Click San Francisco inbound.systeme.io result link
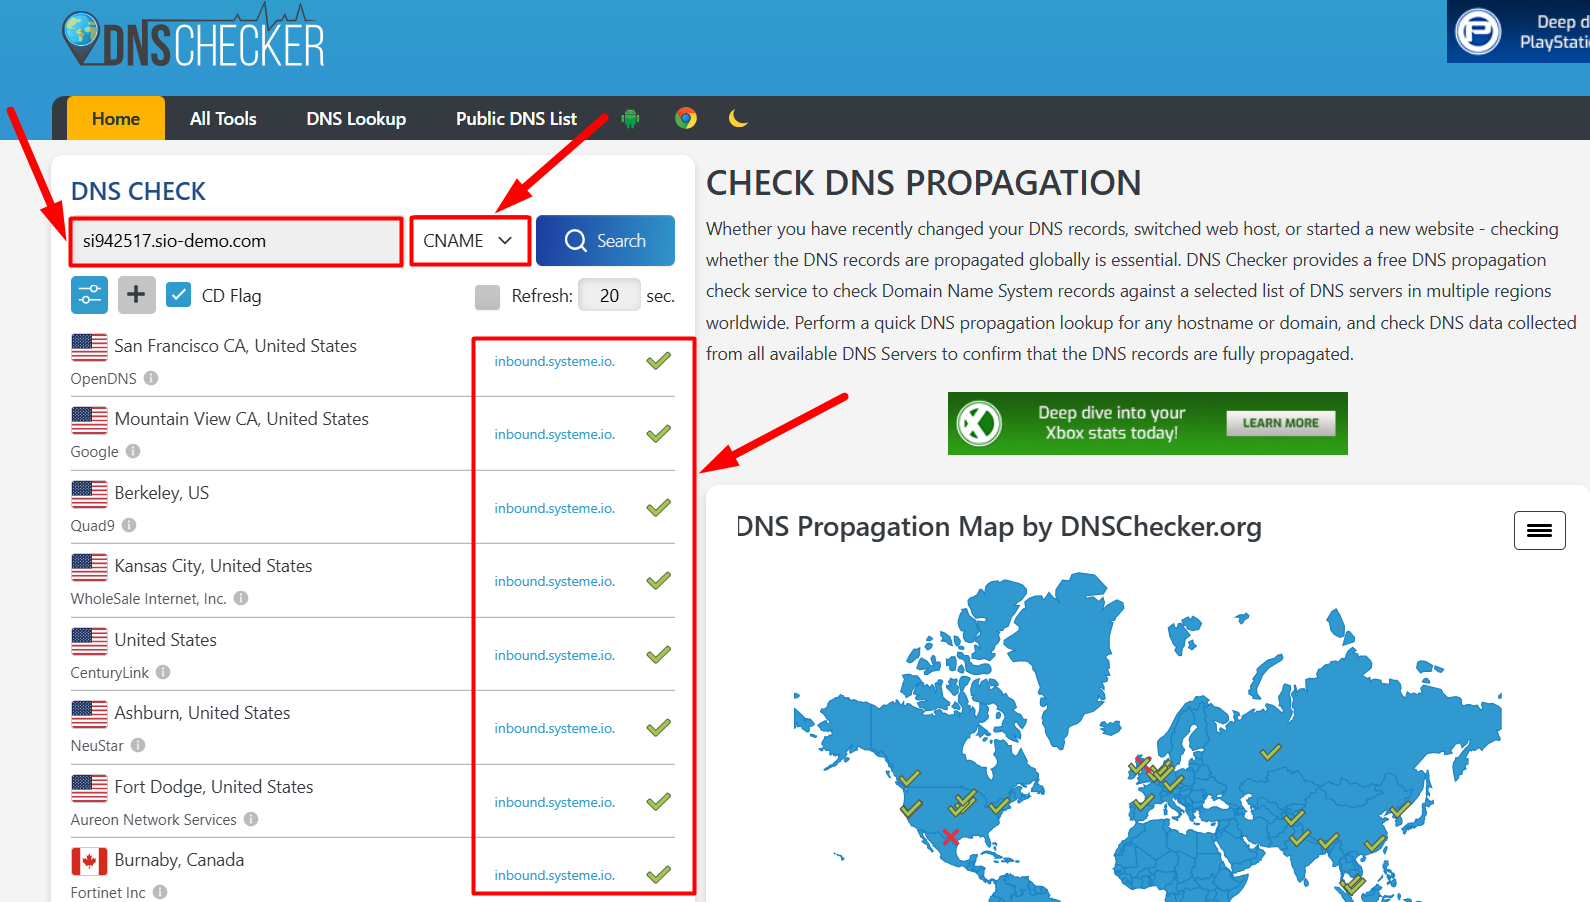 tap(554, 361)
